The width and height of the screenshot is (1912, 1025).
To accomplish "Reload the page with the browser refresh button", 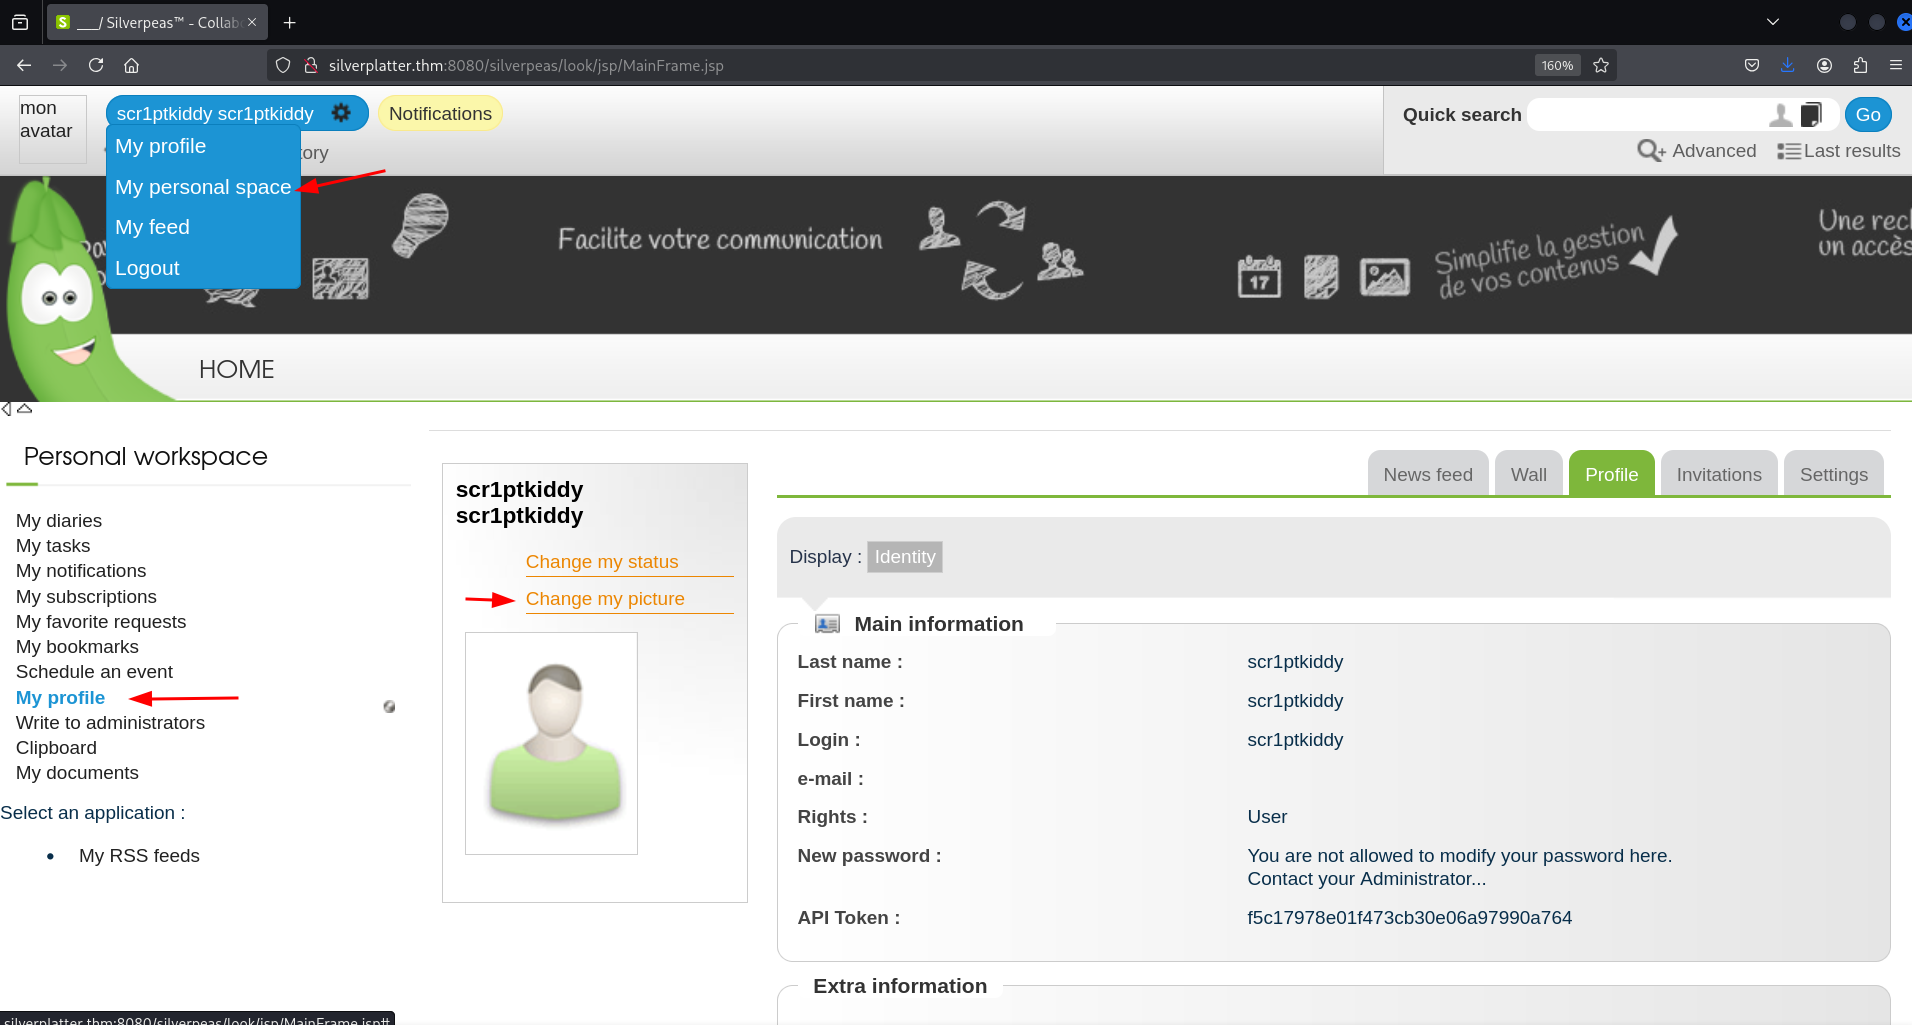I will click(x=96, y=65).
